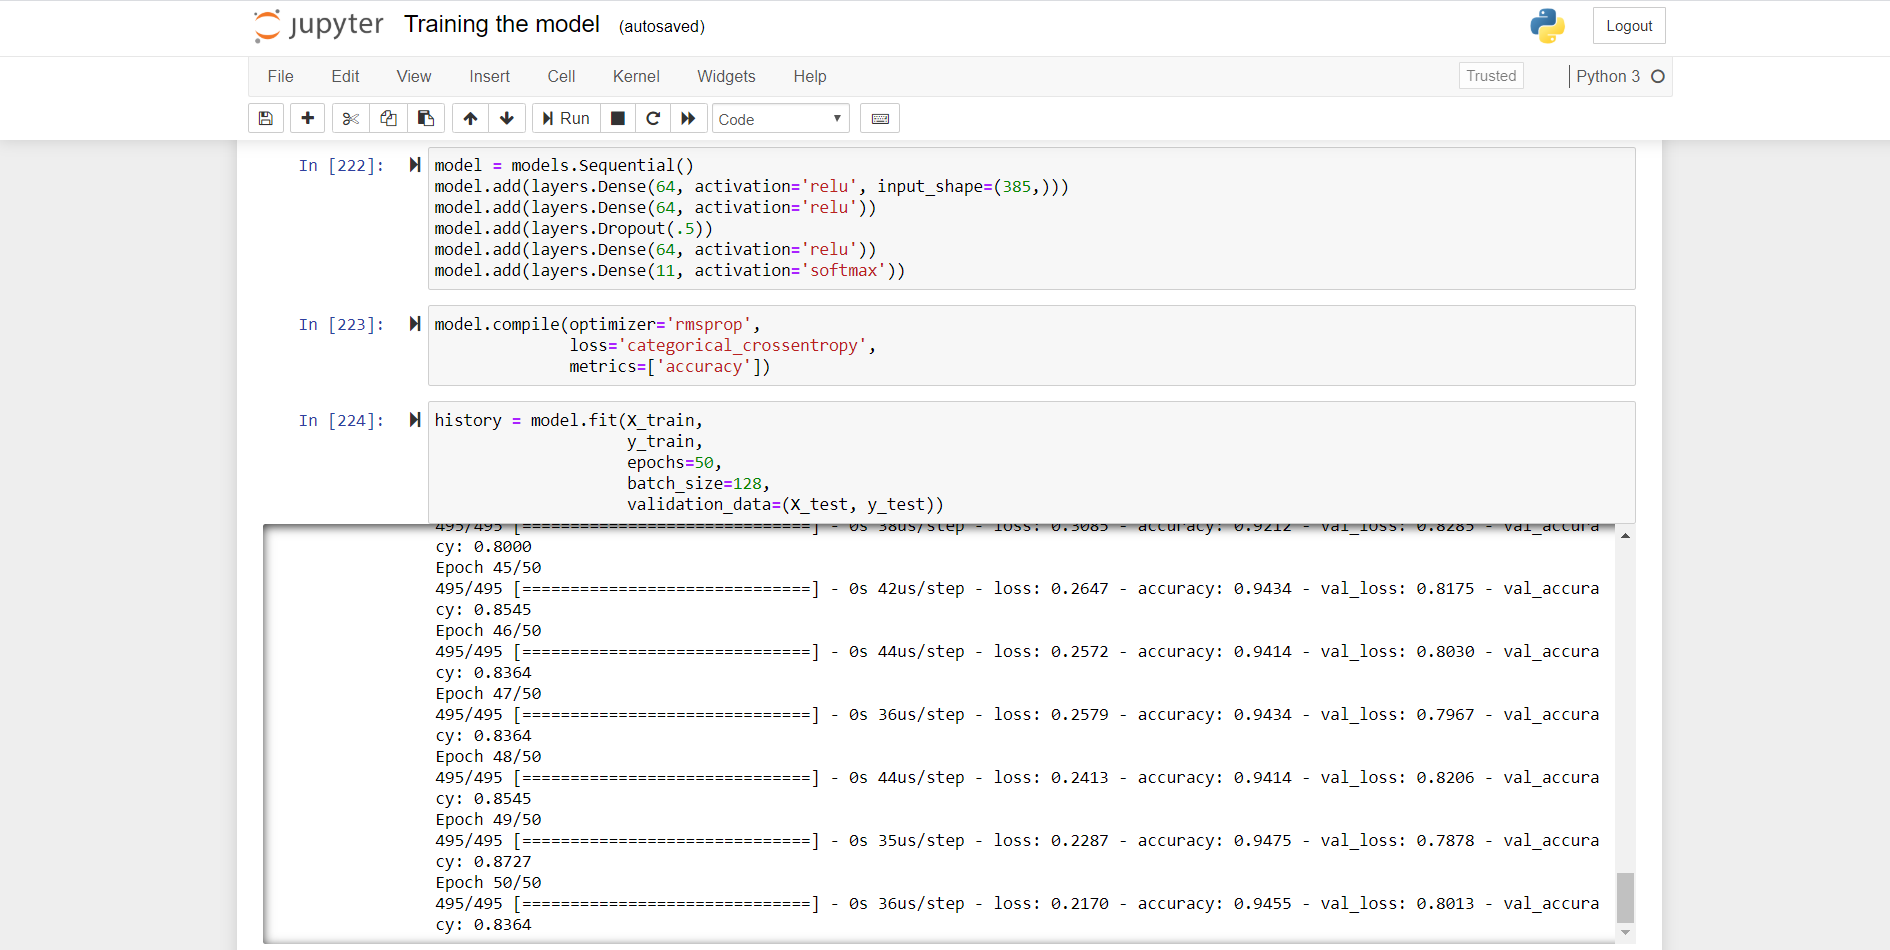Image resolution: width=1890 pixels, height=950 pixels.
Task: Click the Logout button
Action: (x=1628, y=26)
